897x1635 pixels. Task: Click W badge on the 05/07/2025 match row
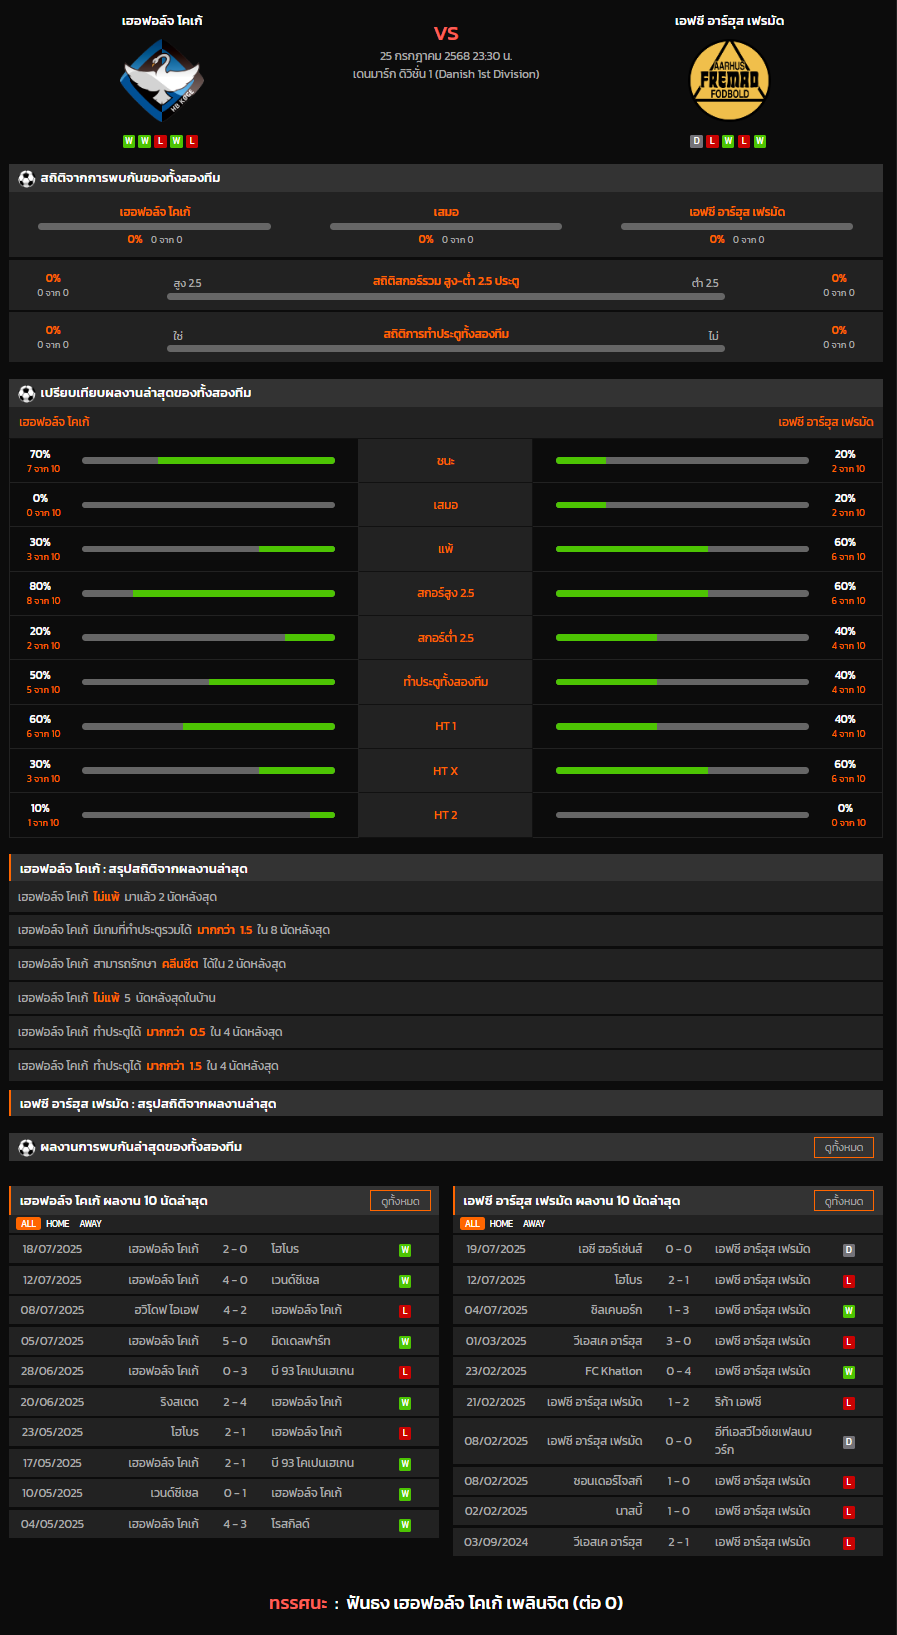pyautogui.click(x=405, y=1342)
